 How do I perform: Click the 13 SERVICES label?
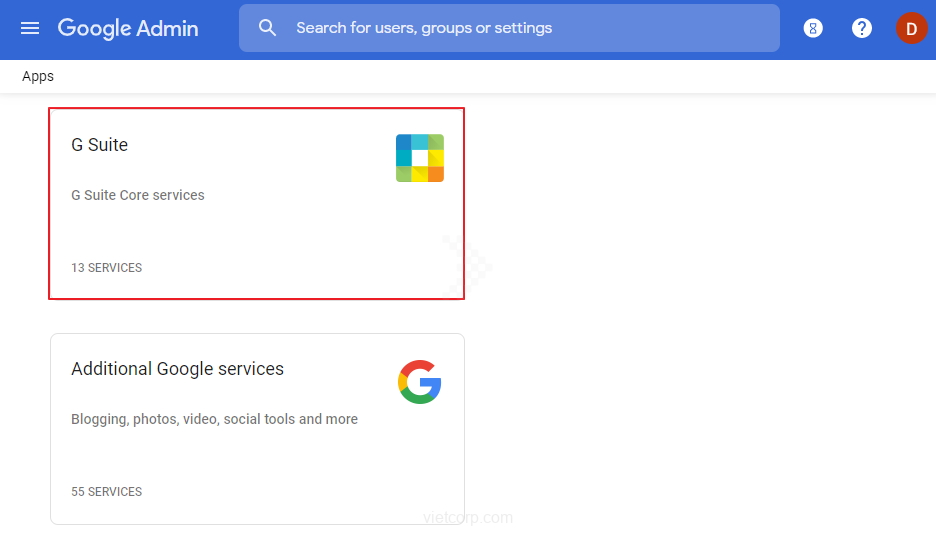pyautogui.click(x=106, y=268)
